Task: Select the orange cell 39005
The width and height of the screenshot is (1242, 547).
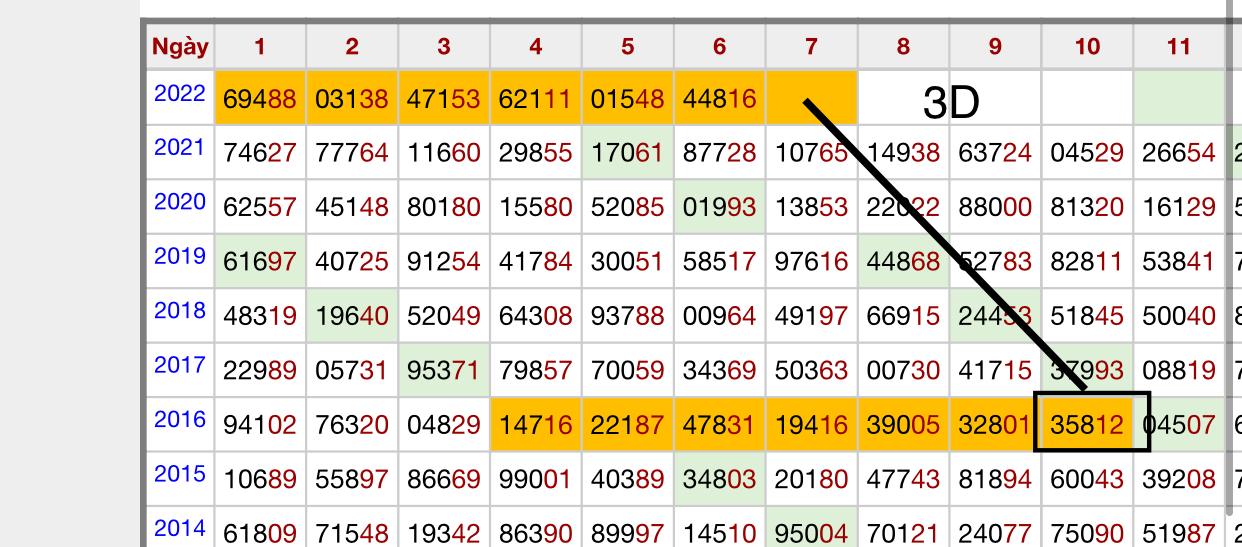Action: tap(904, 424)
